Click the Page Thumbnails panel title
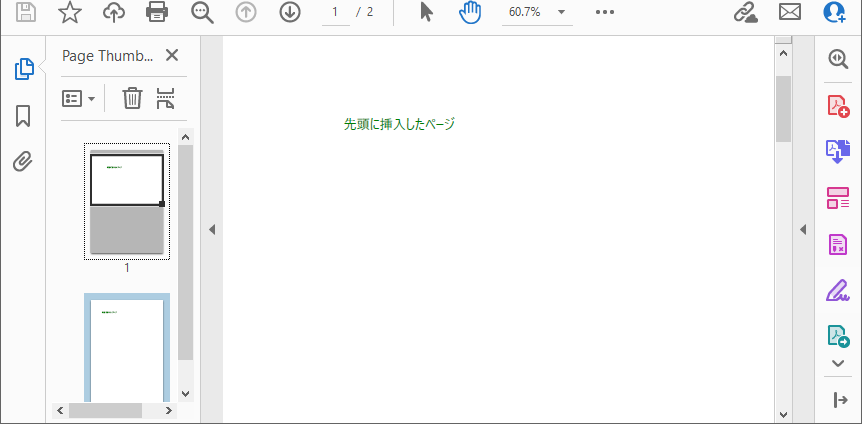The image size is (862, 424). pyautogui.click(x=108, y=56)
